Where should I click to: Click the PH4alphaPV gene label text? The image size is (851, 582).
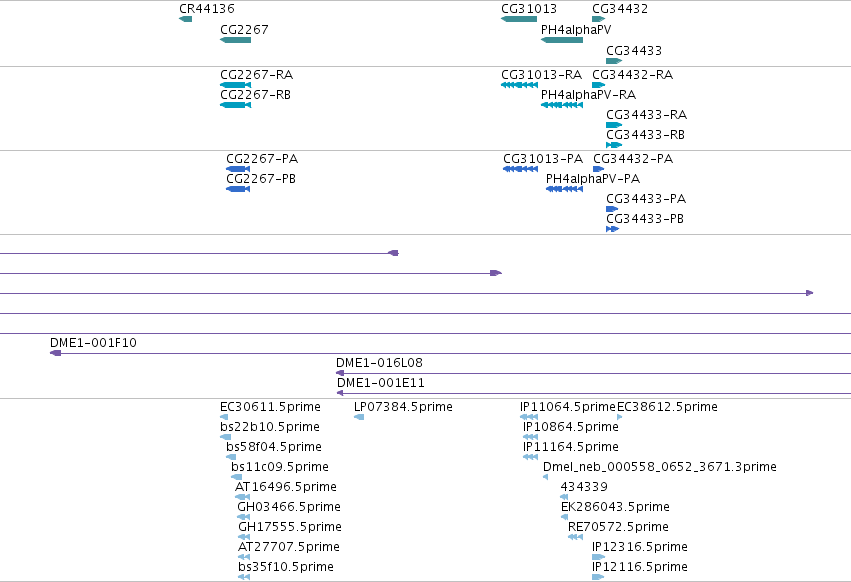click(x=576, y=30)
